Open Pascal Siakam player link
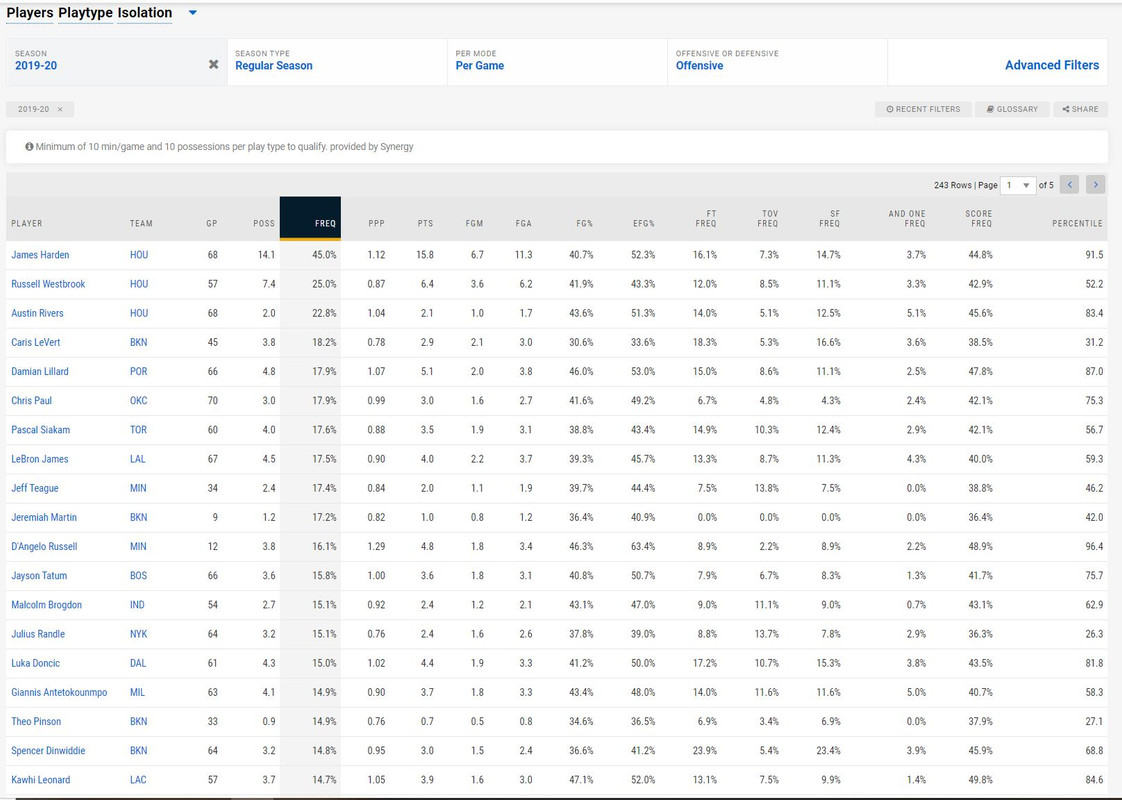 tap(41, 430)
